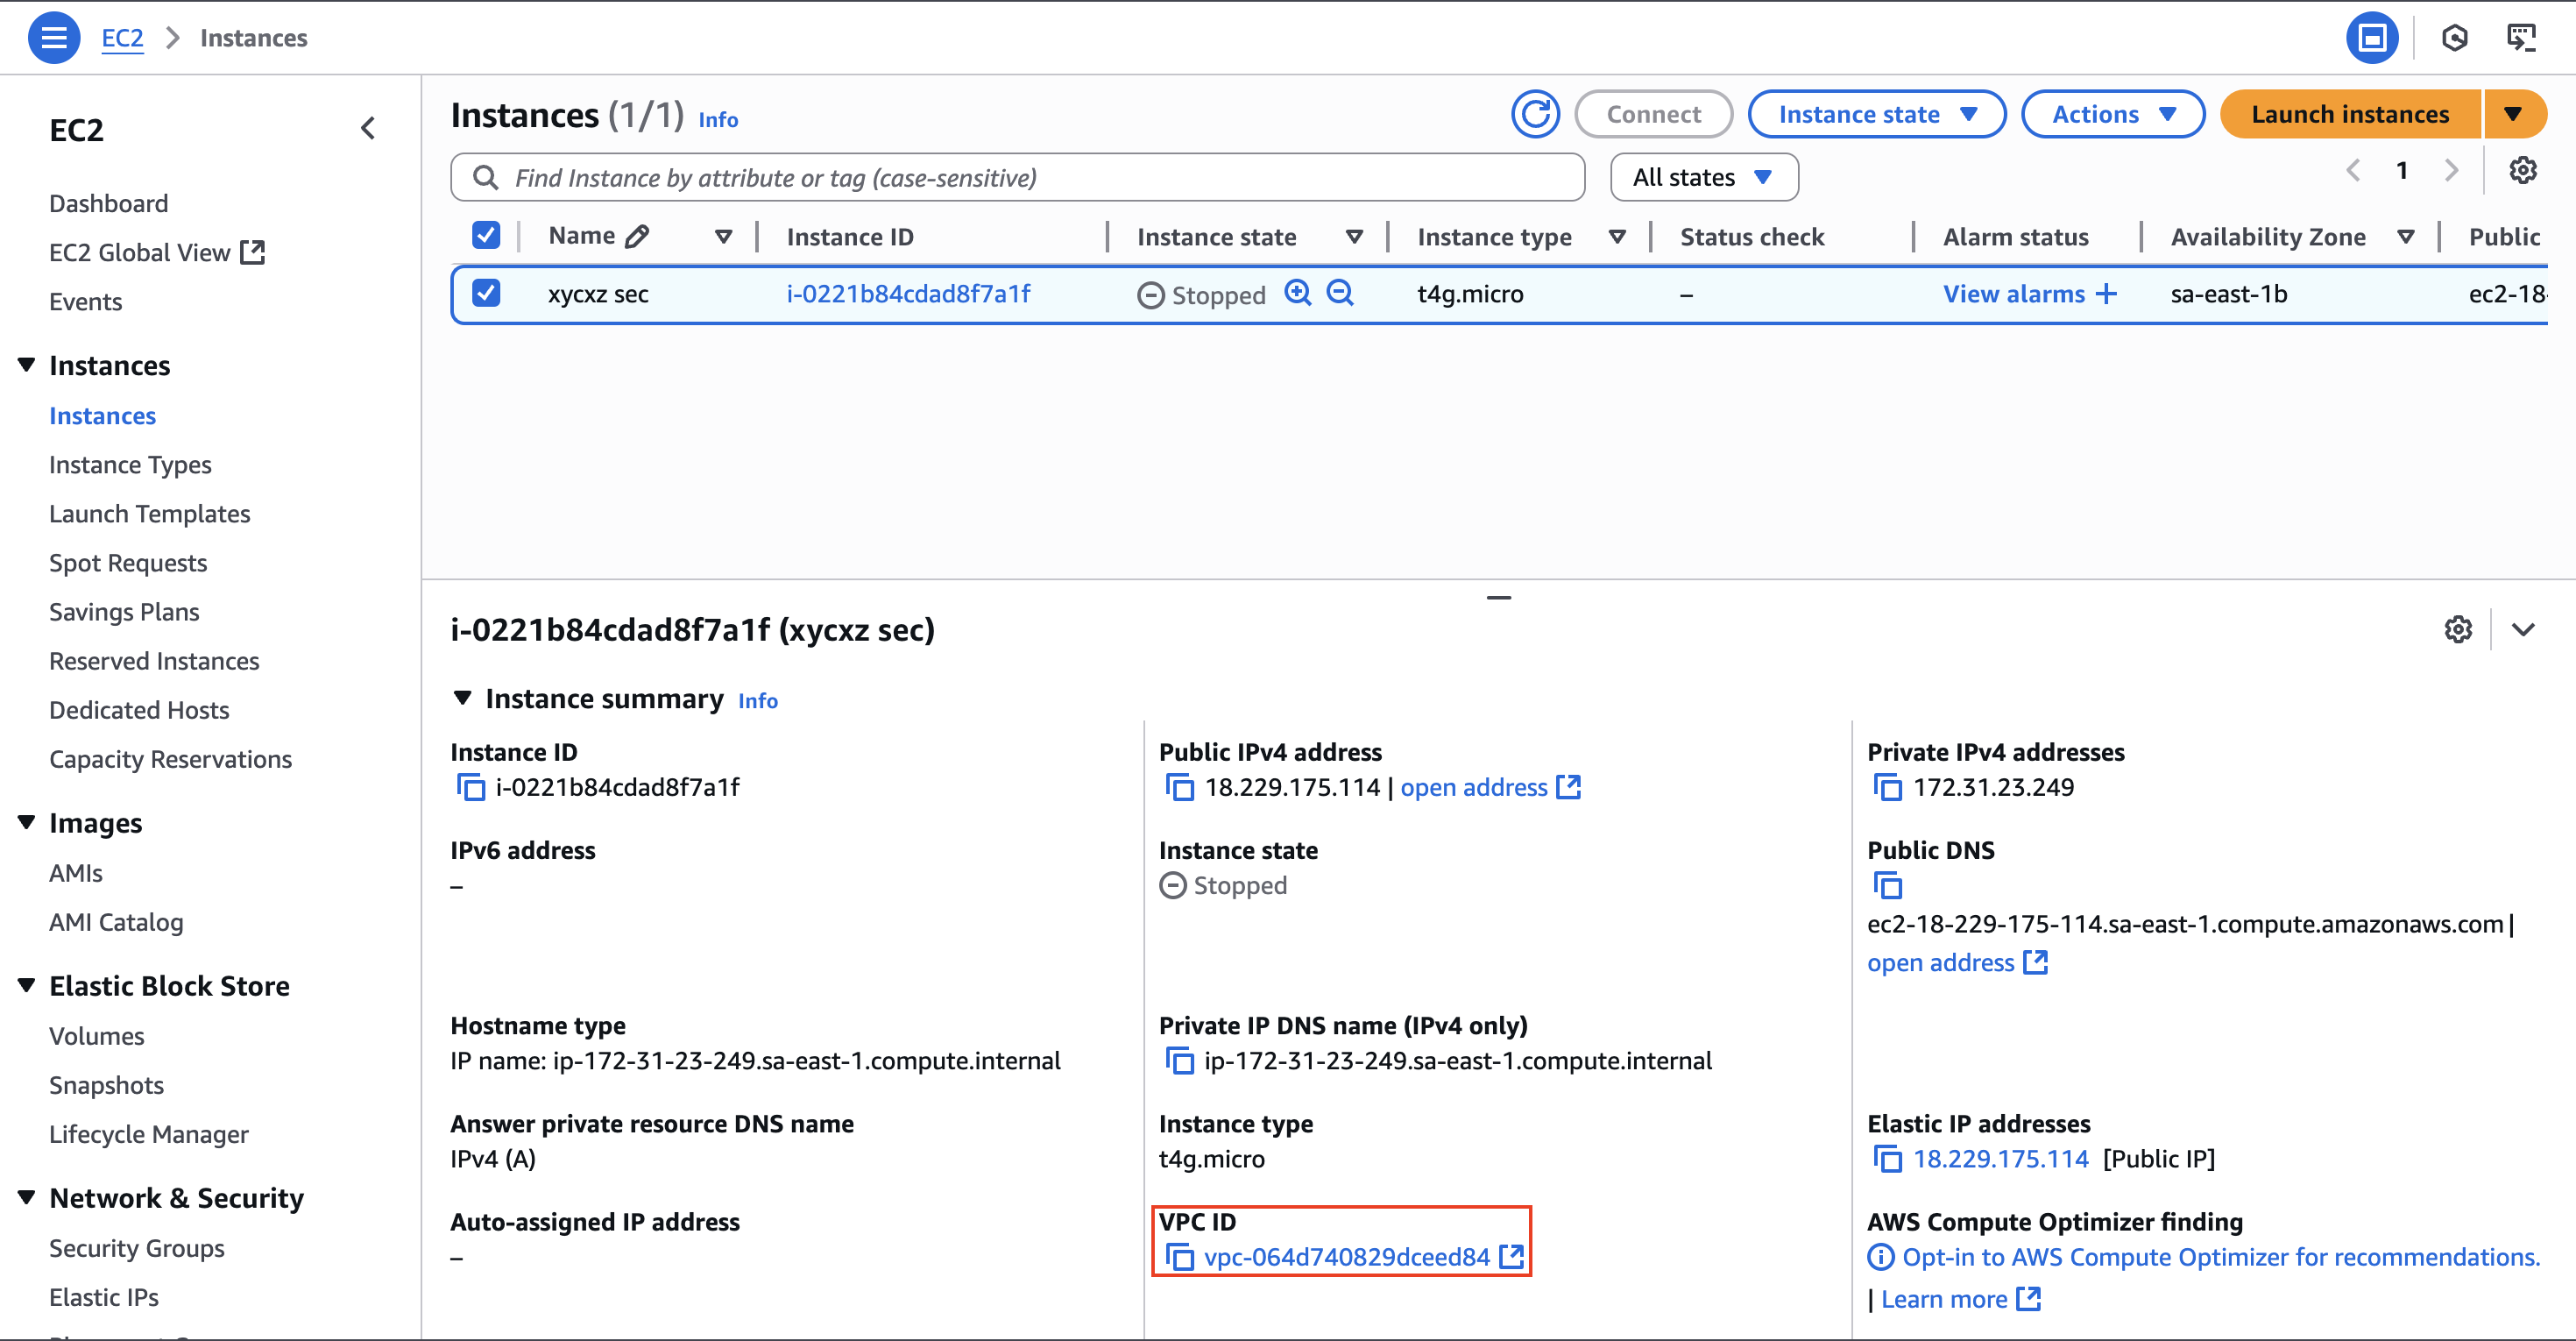Viewport: 2576px width, 1341px height.
Task: Collapse the Elastic Block Store sidebar group
Action: [x=27, y=985]
